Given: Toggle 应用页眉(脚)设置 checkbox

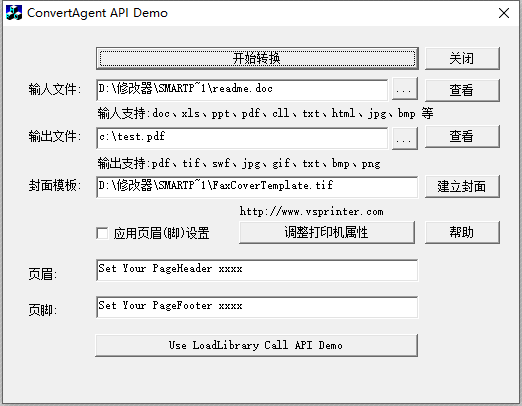Looking at the screenshot, I should pos(102,233).
